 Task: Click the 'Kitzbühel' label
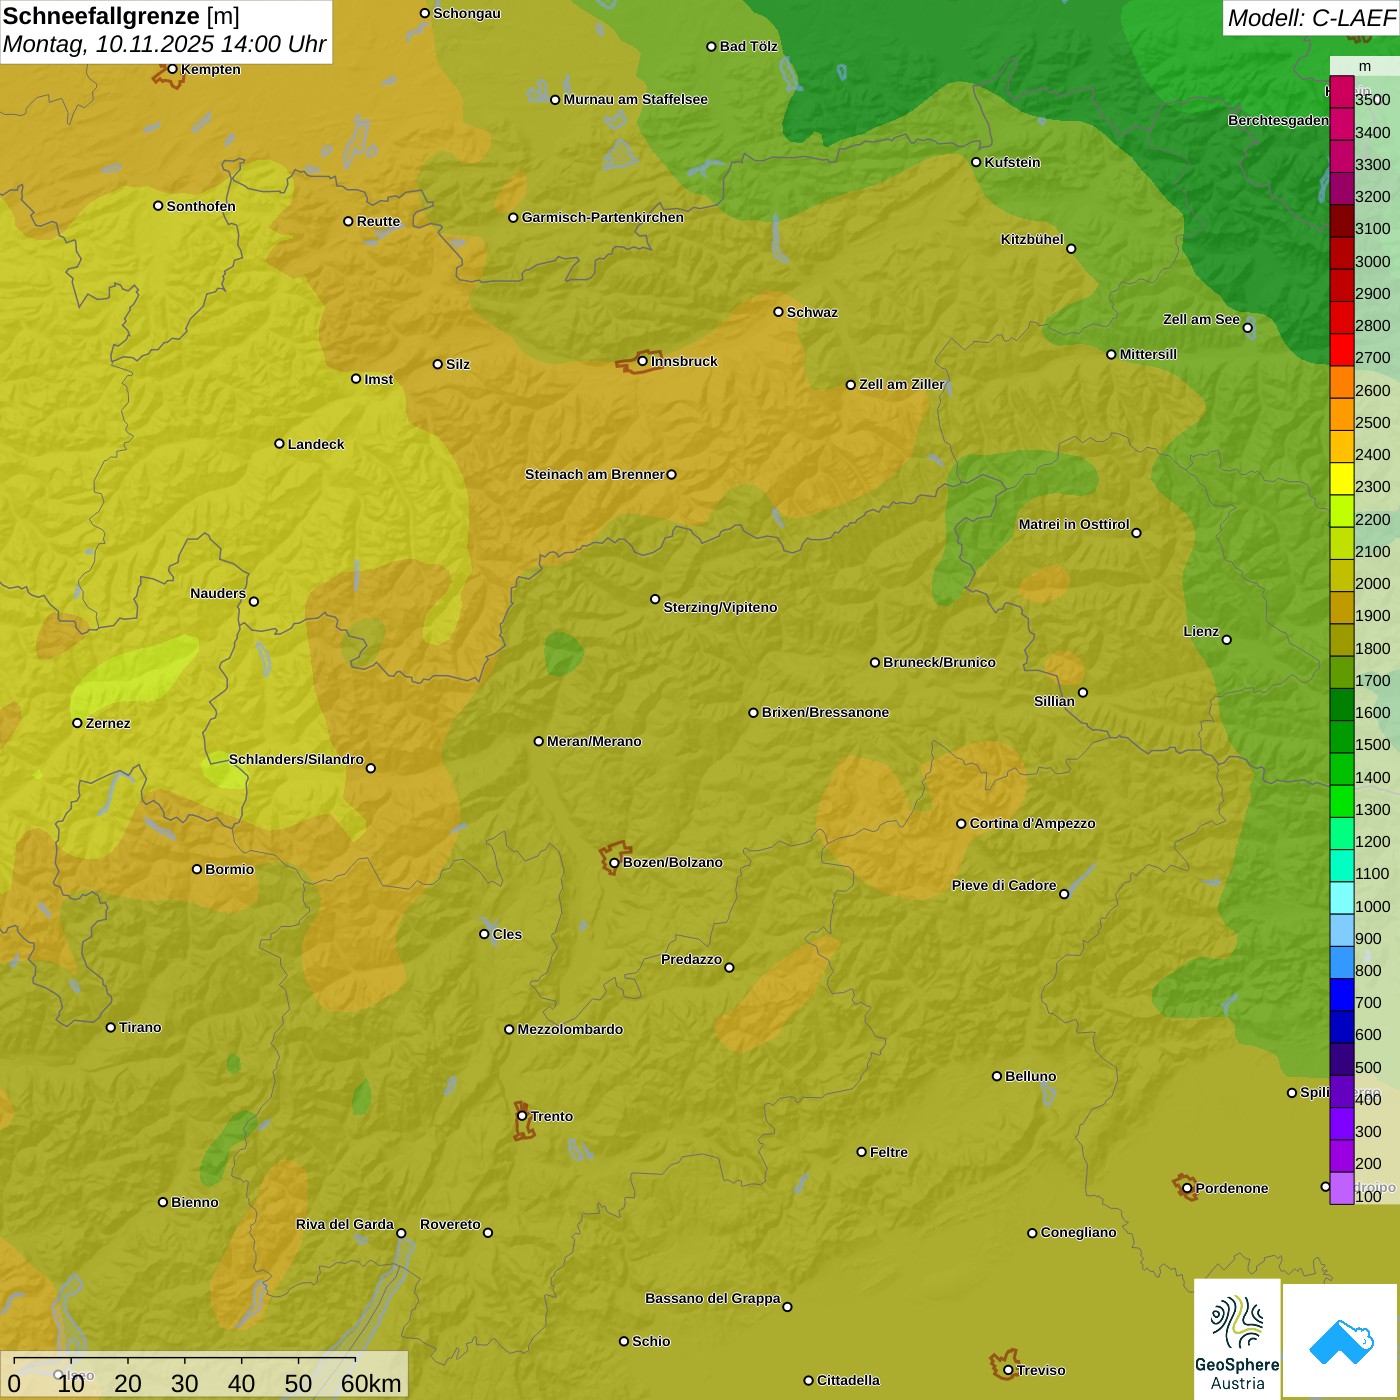pyautogui.click(x=1032, y=239)
